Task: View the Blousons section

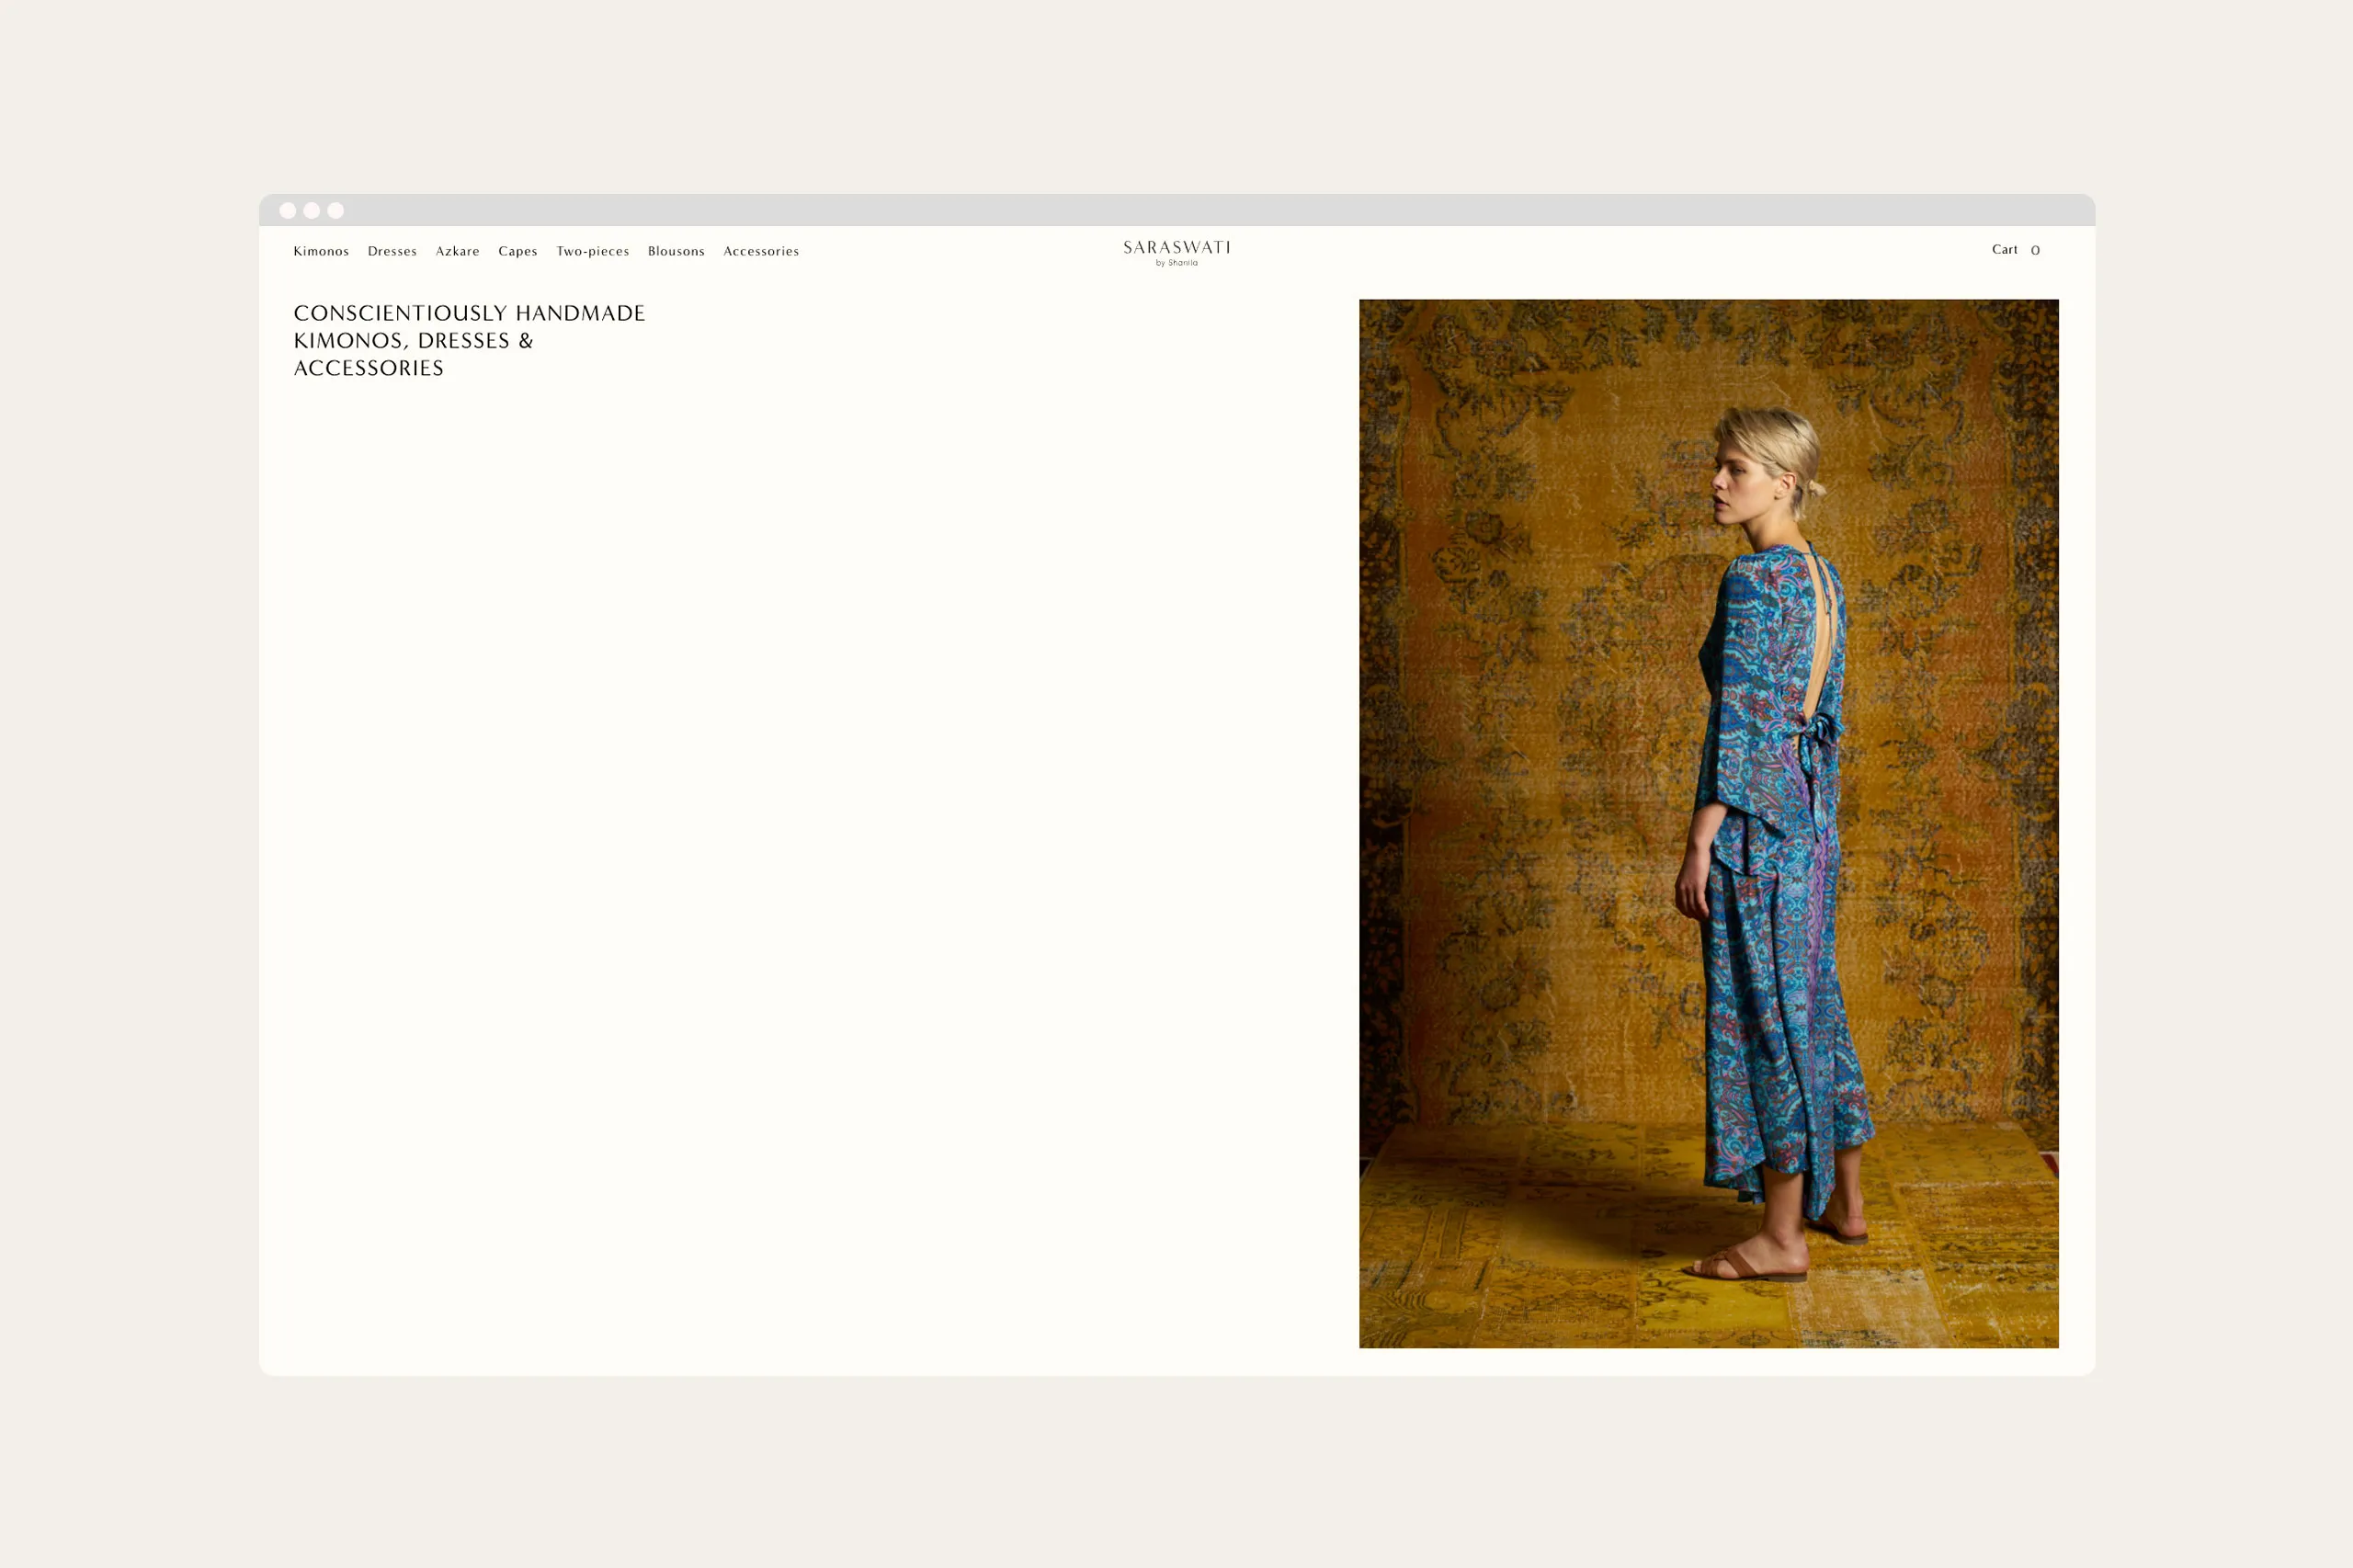Action: pos(676,251)
